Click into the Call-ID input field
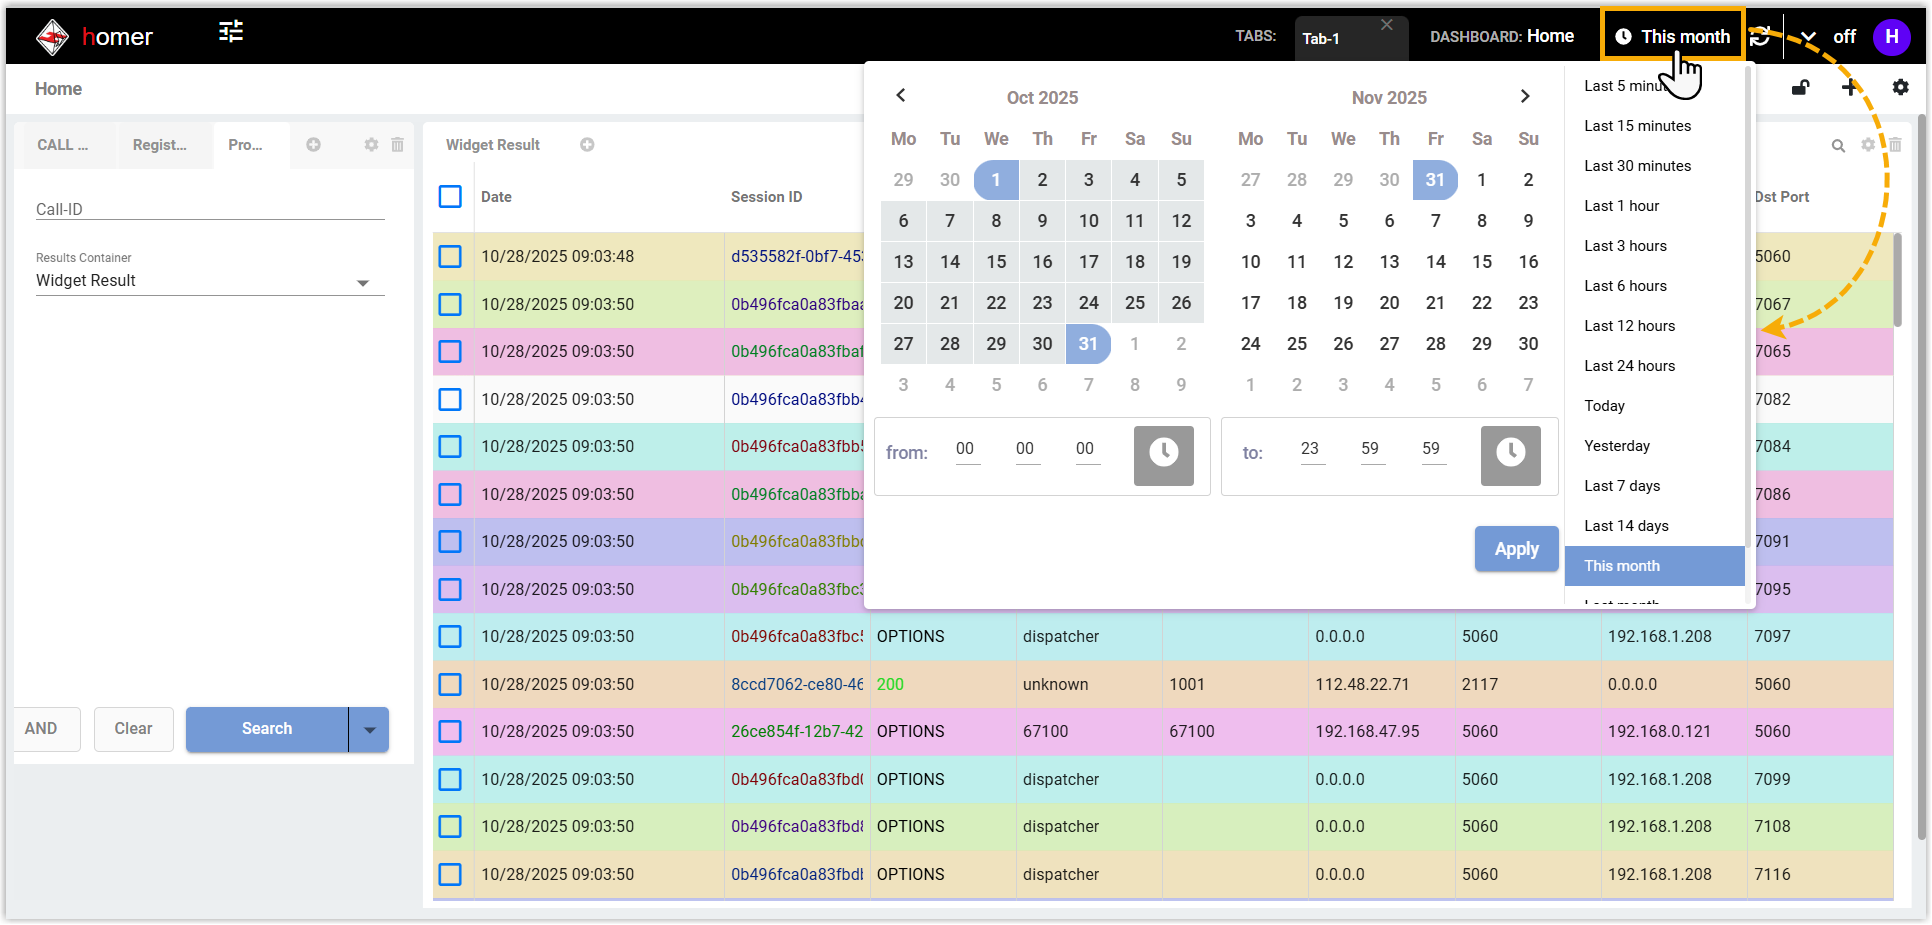Viewport: 1932px width, 925px height. [x=210, y=209]
